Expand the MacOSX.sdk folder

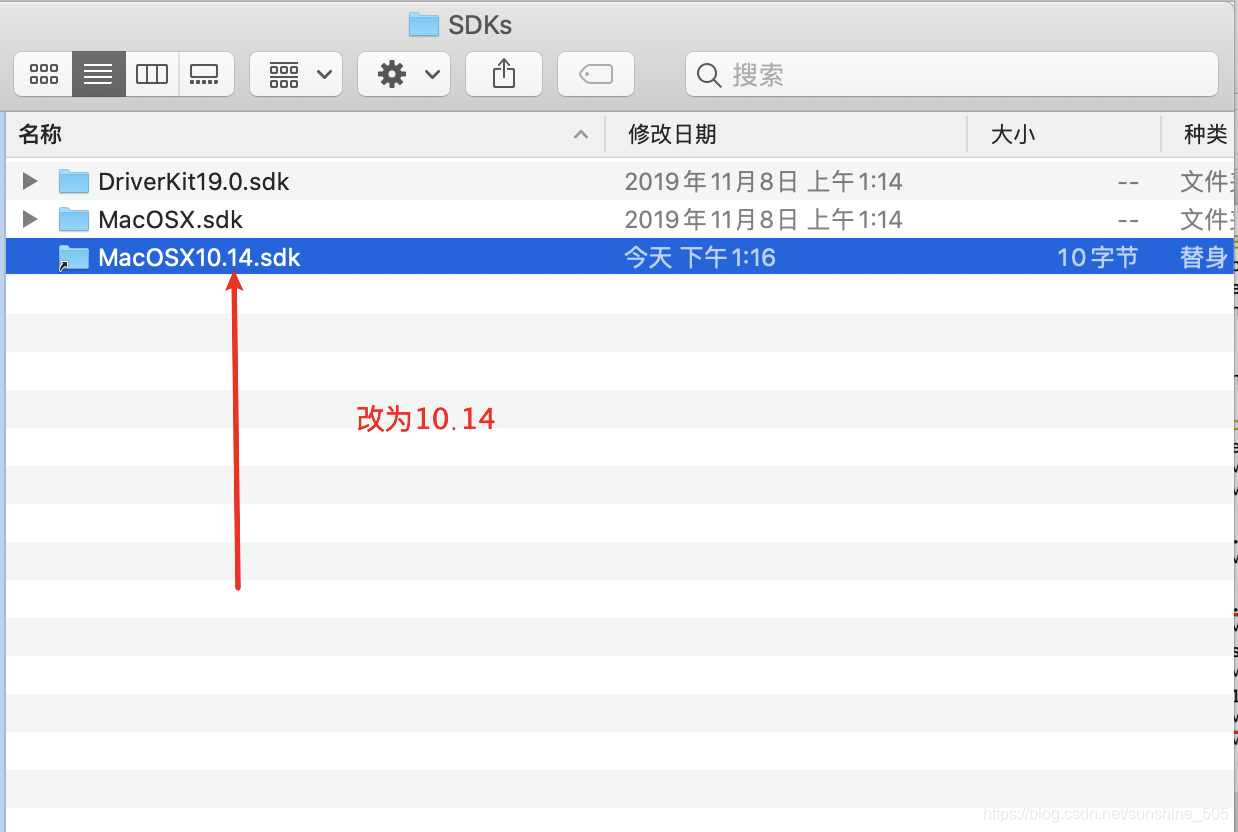click(x=28, y=219)
